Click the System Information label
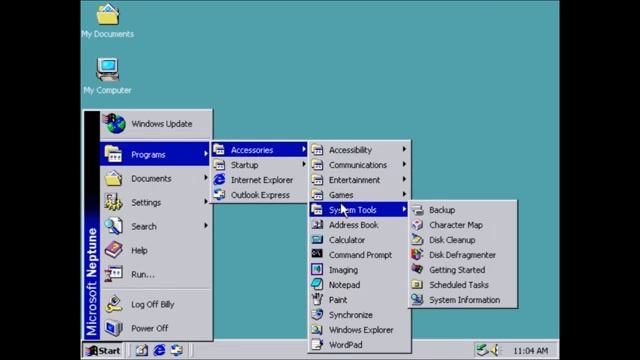 coord(464,300)
